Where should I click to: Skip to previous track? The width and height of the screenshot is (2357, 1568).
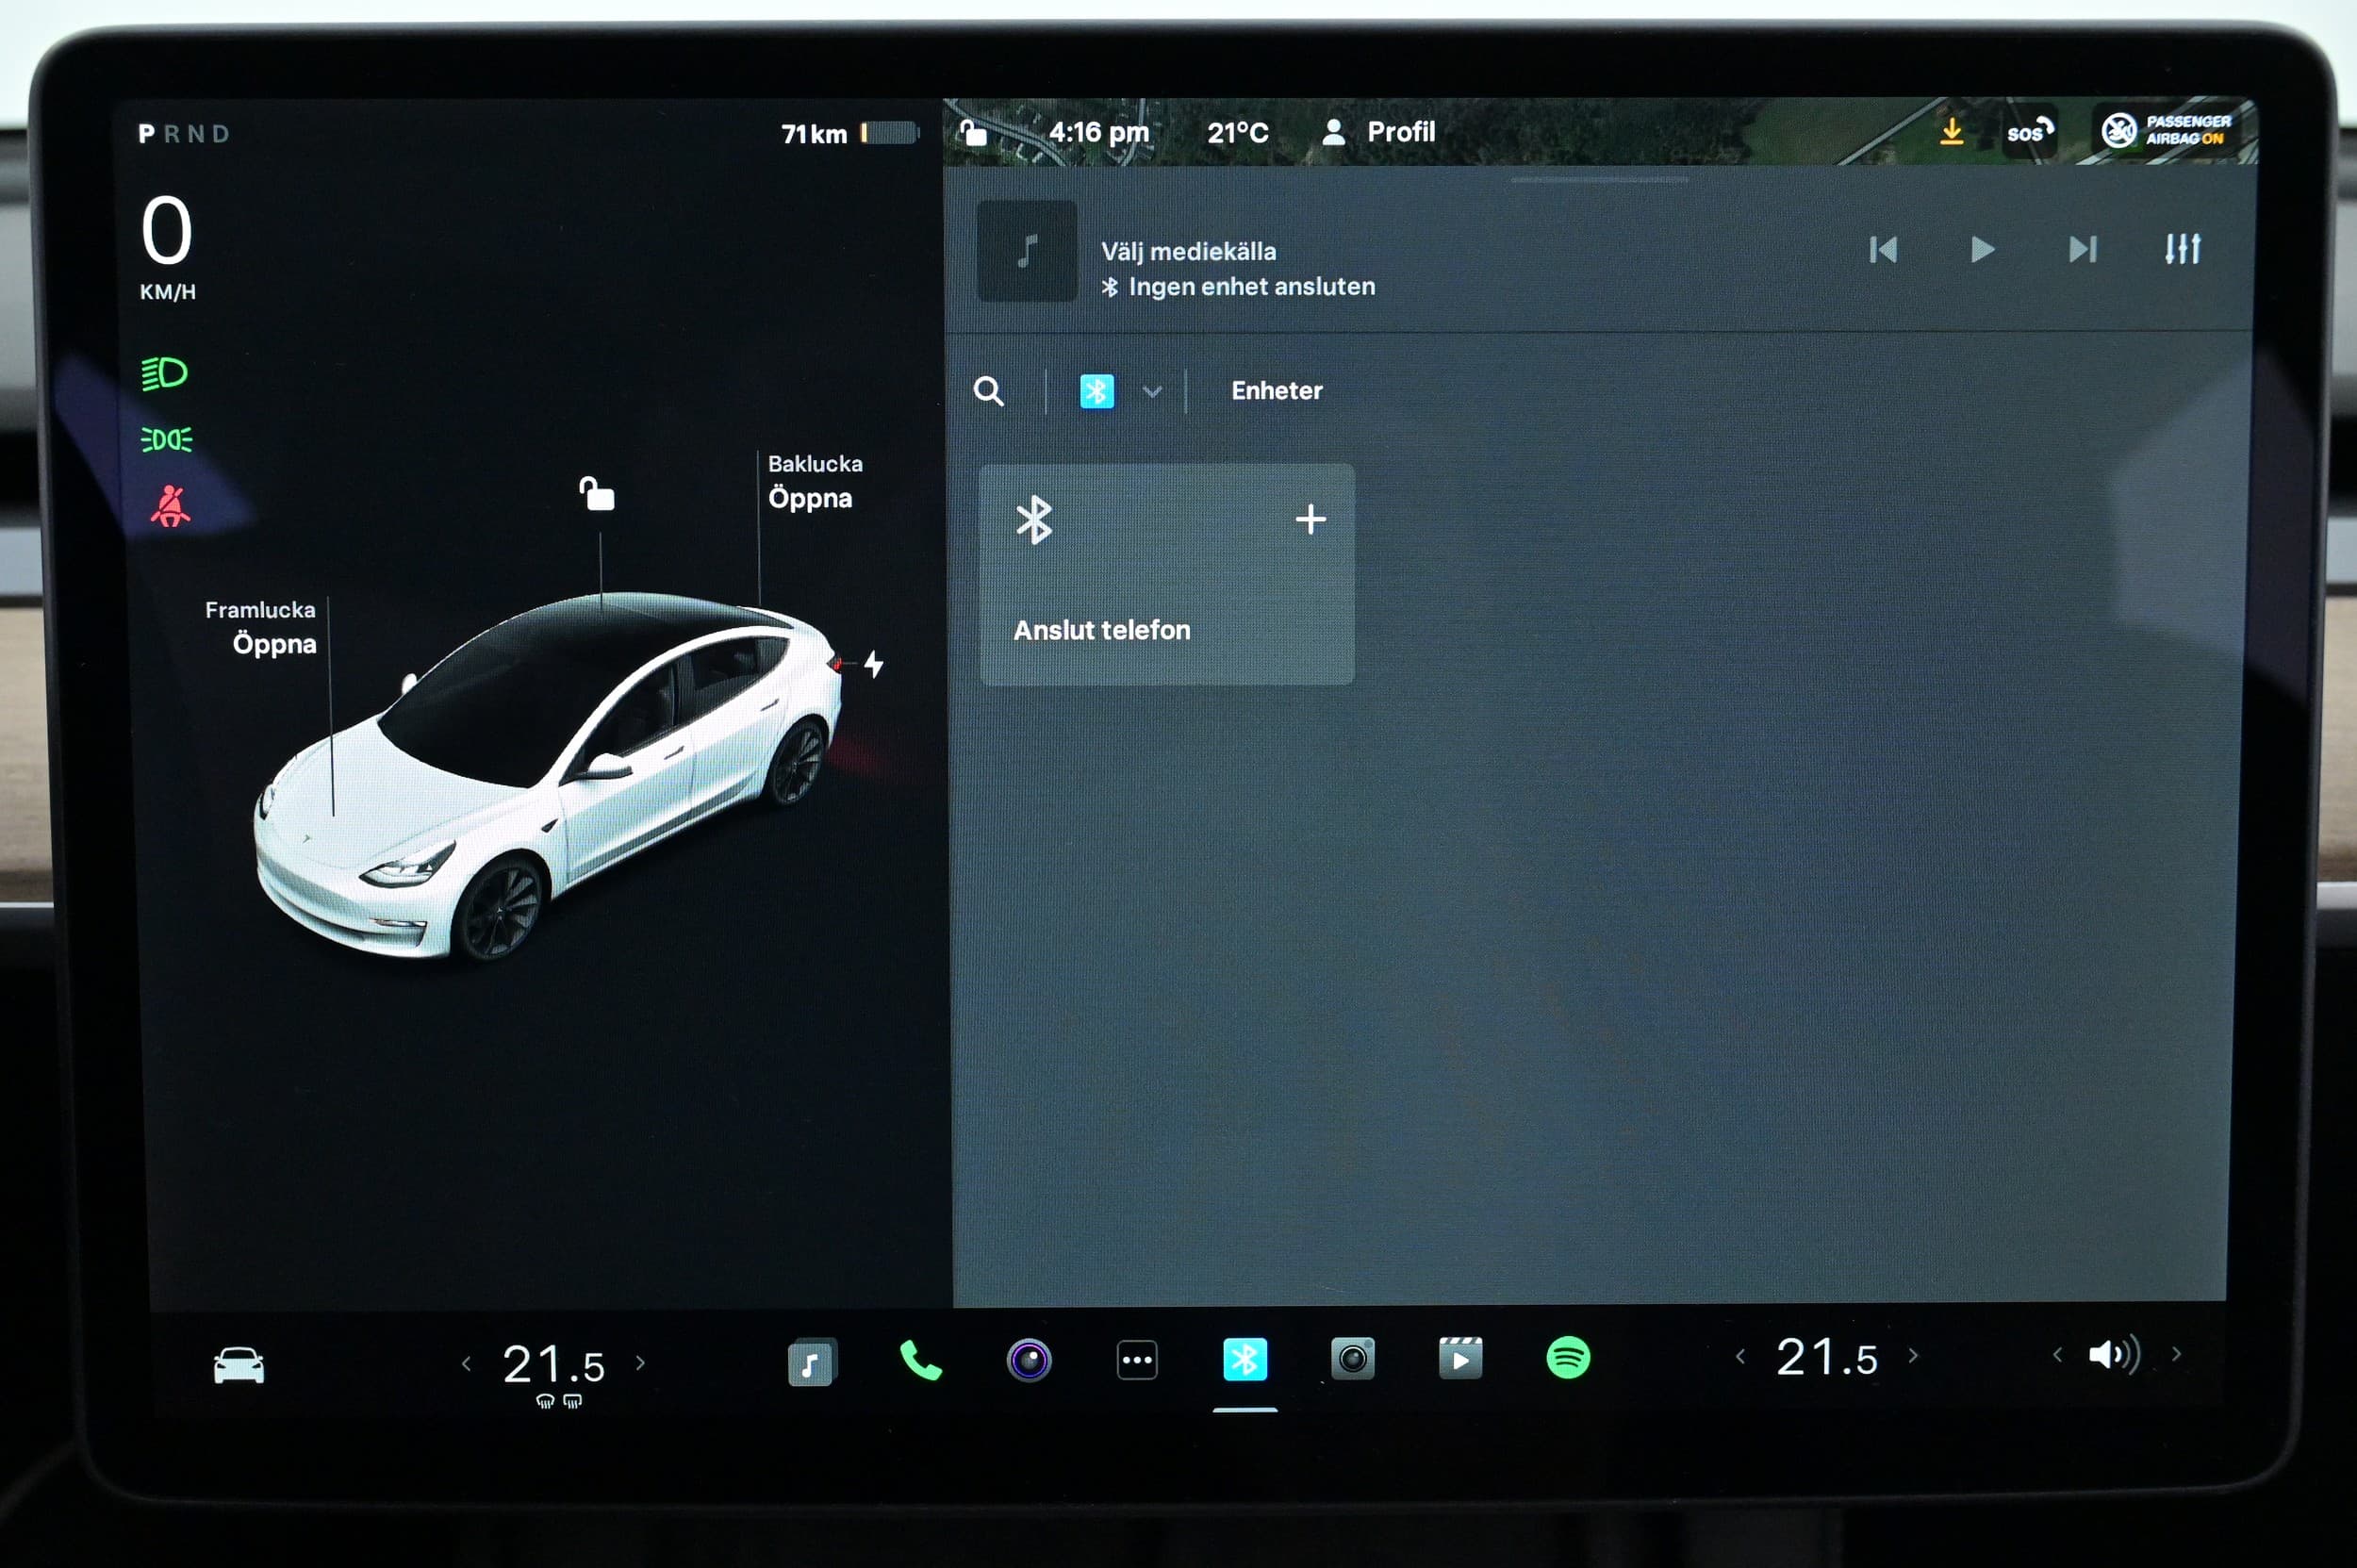(1883, 249)
